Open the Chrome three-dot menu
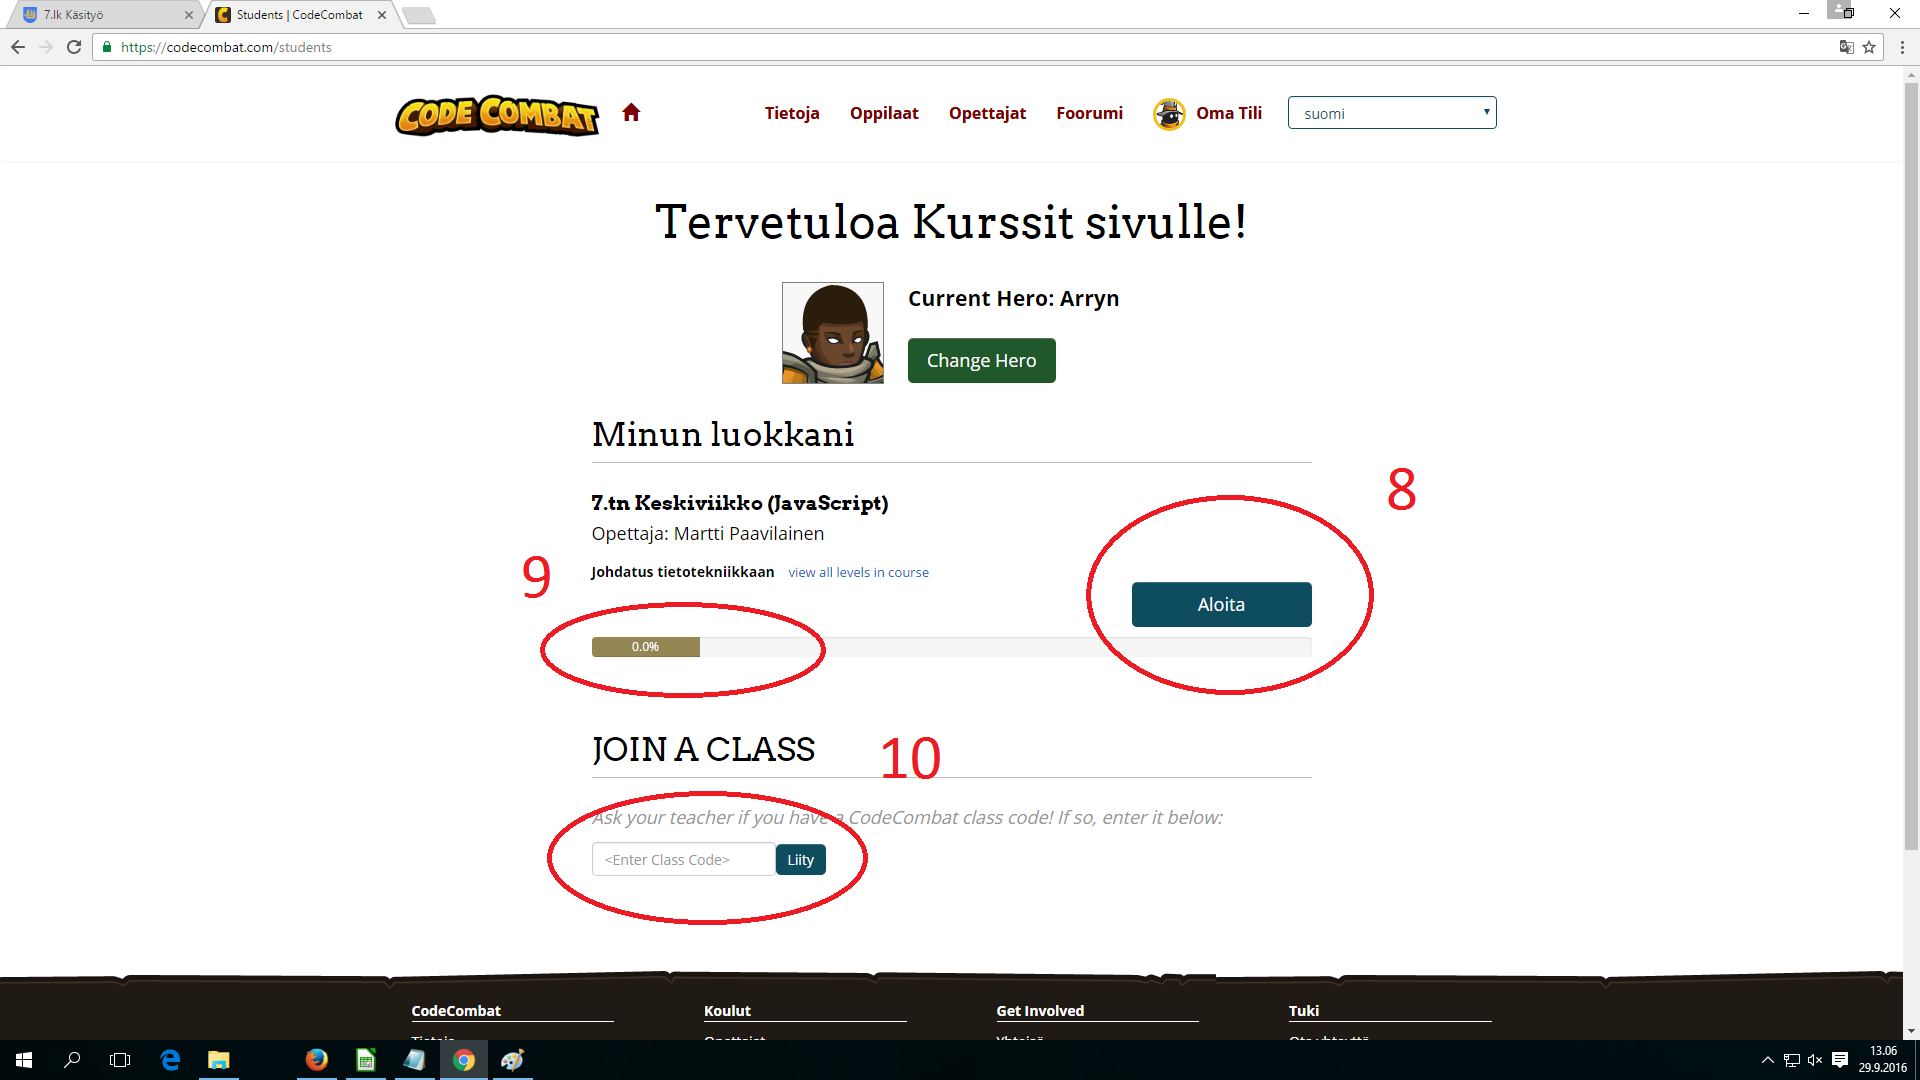 (x=1902, y=47)
